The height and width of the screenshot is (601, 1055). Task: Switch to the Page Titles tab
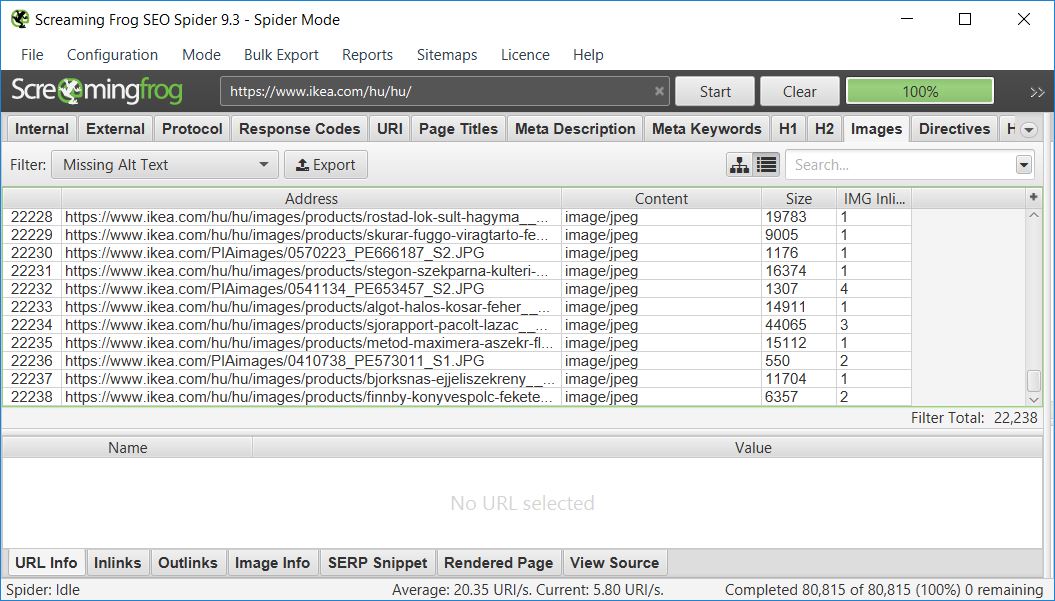(x=458, y=129)
